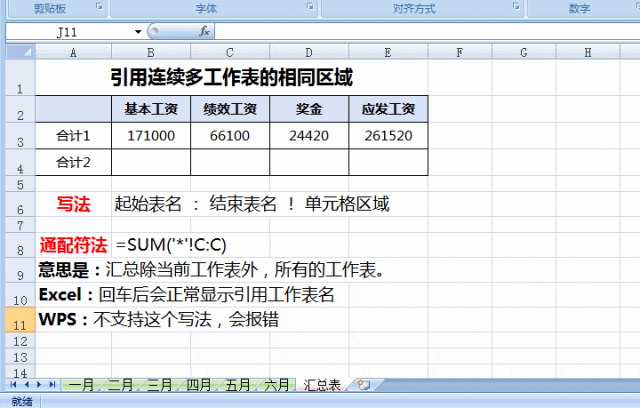Click the title 引用连续多工作表的相同区域

(x=231, y=77)
